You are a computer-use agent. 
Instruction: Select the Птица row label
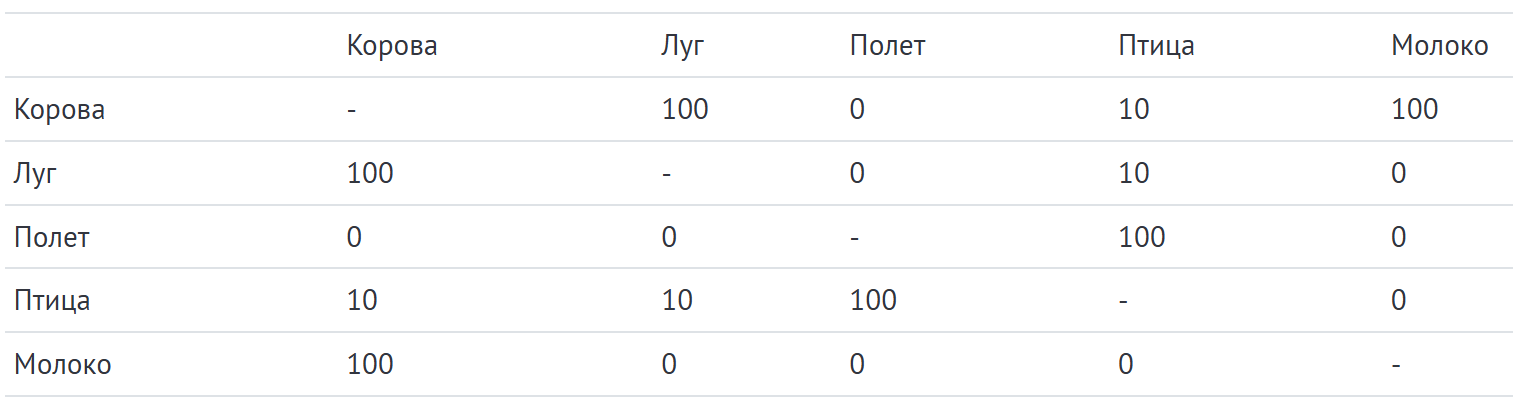tap(52, 301)
